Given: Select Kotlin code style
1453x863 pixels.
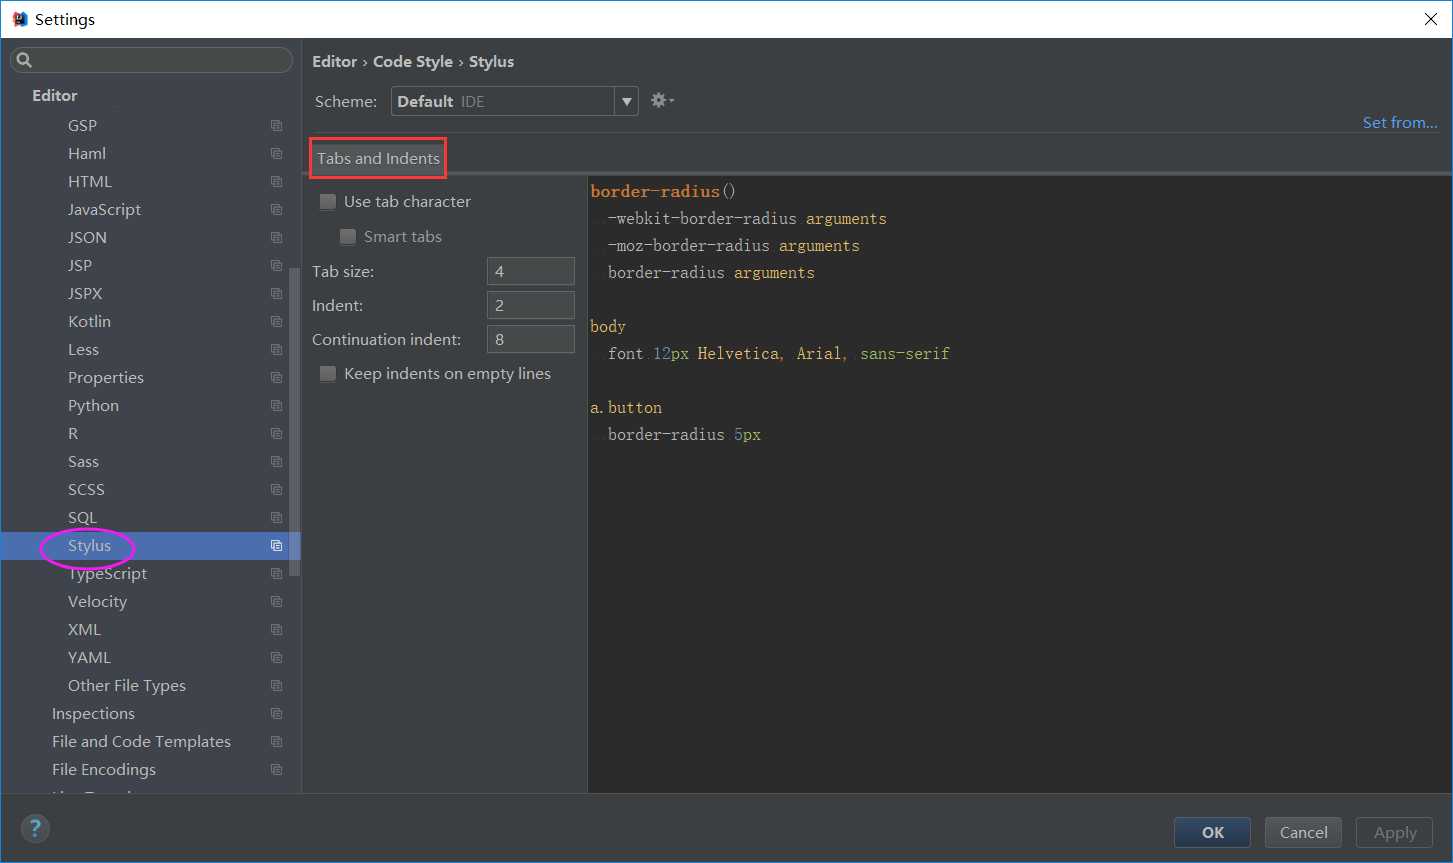Looking at the screenshot, I should 89,322.
